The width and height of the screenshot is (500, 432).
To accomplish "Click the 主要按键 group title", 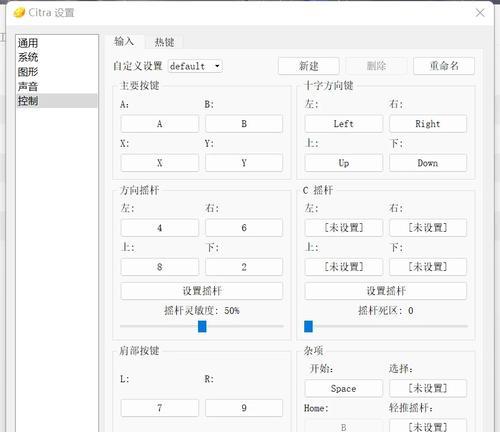I will (x=140, y=86).
